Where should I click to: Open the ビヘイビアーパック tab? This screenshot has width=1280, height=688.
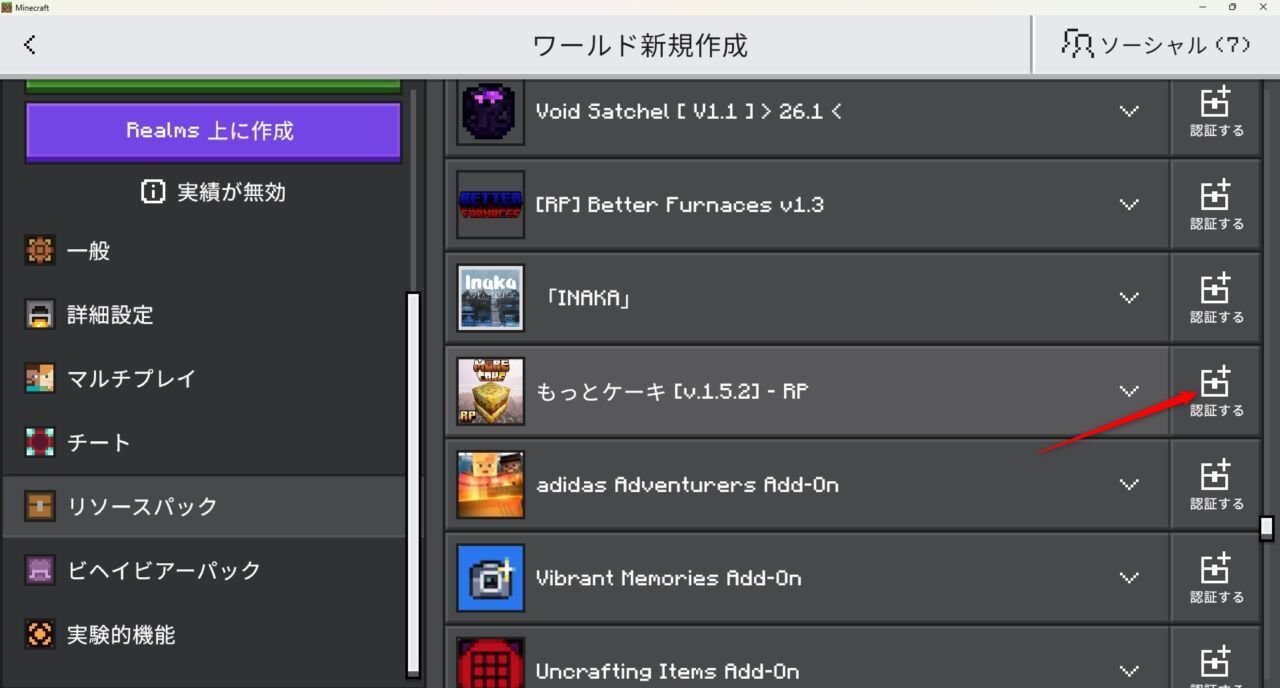click(x=205, y=571)
